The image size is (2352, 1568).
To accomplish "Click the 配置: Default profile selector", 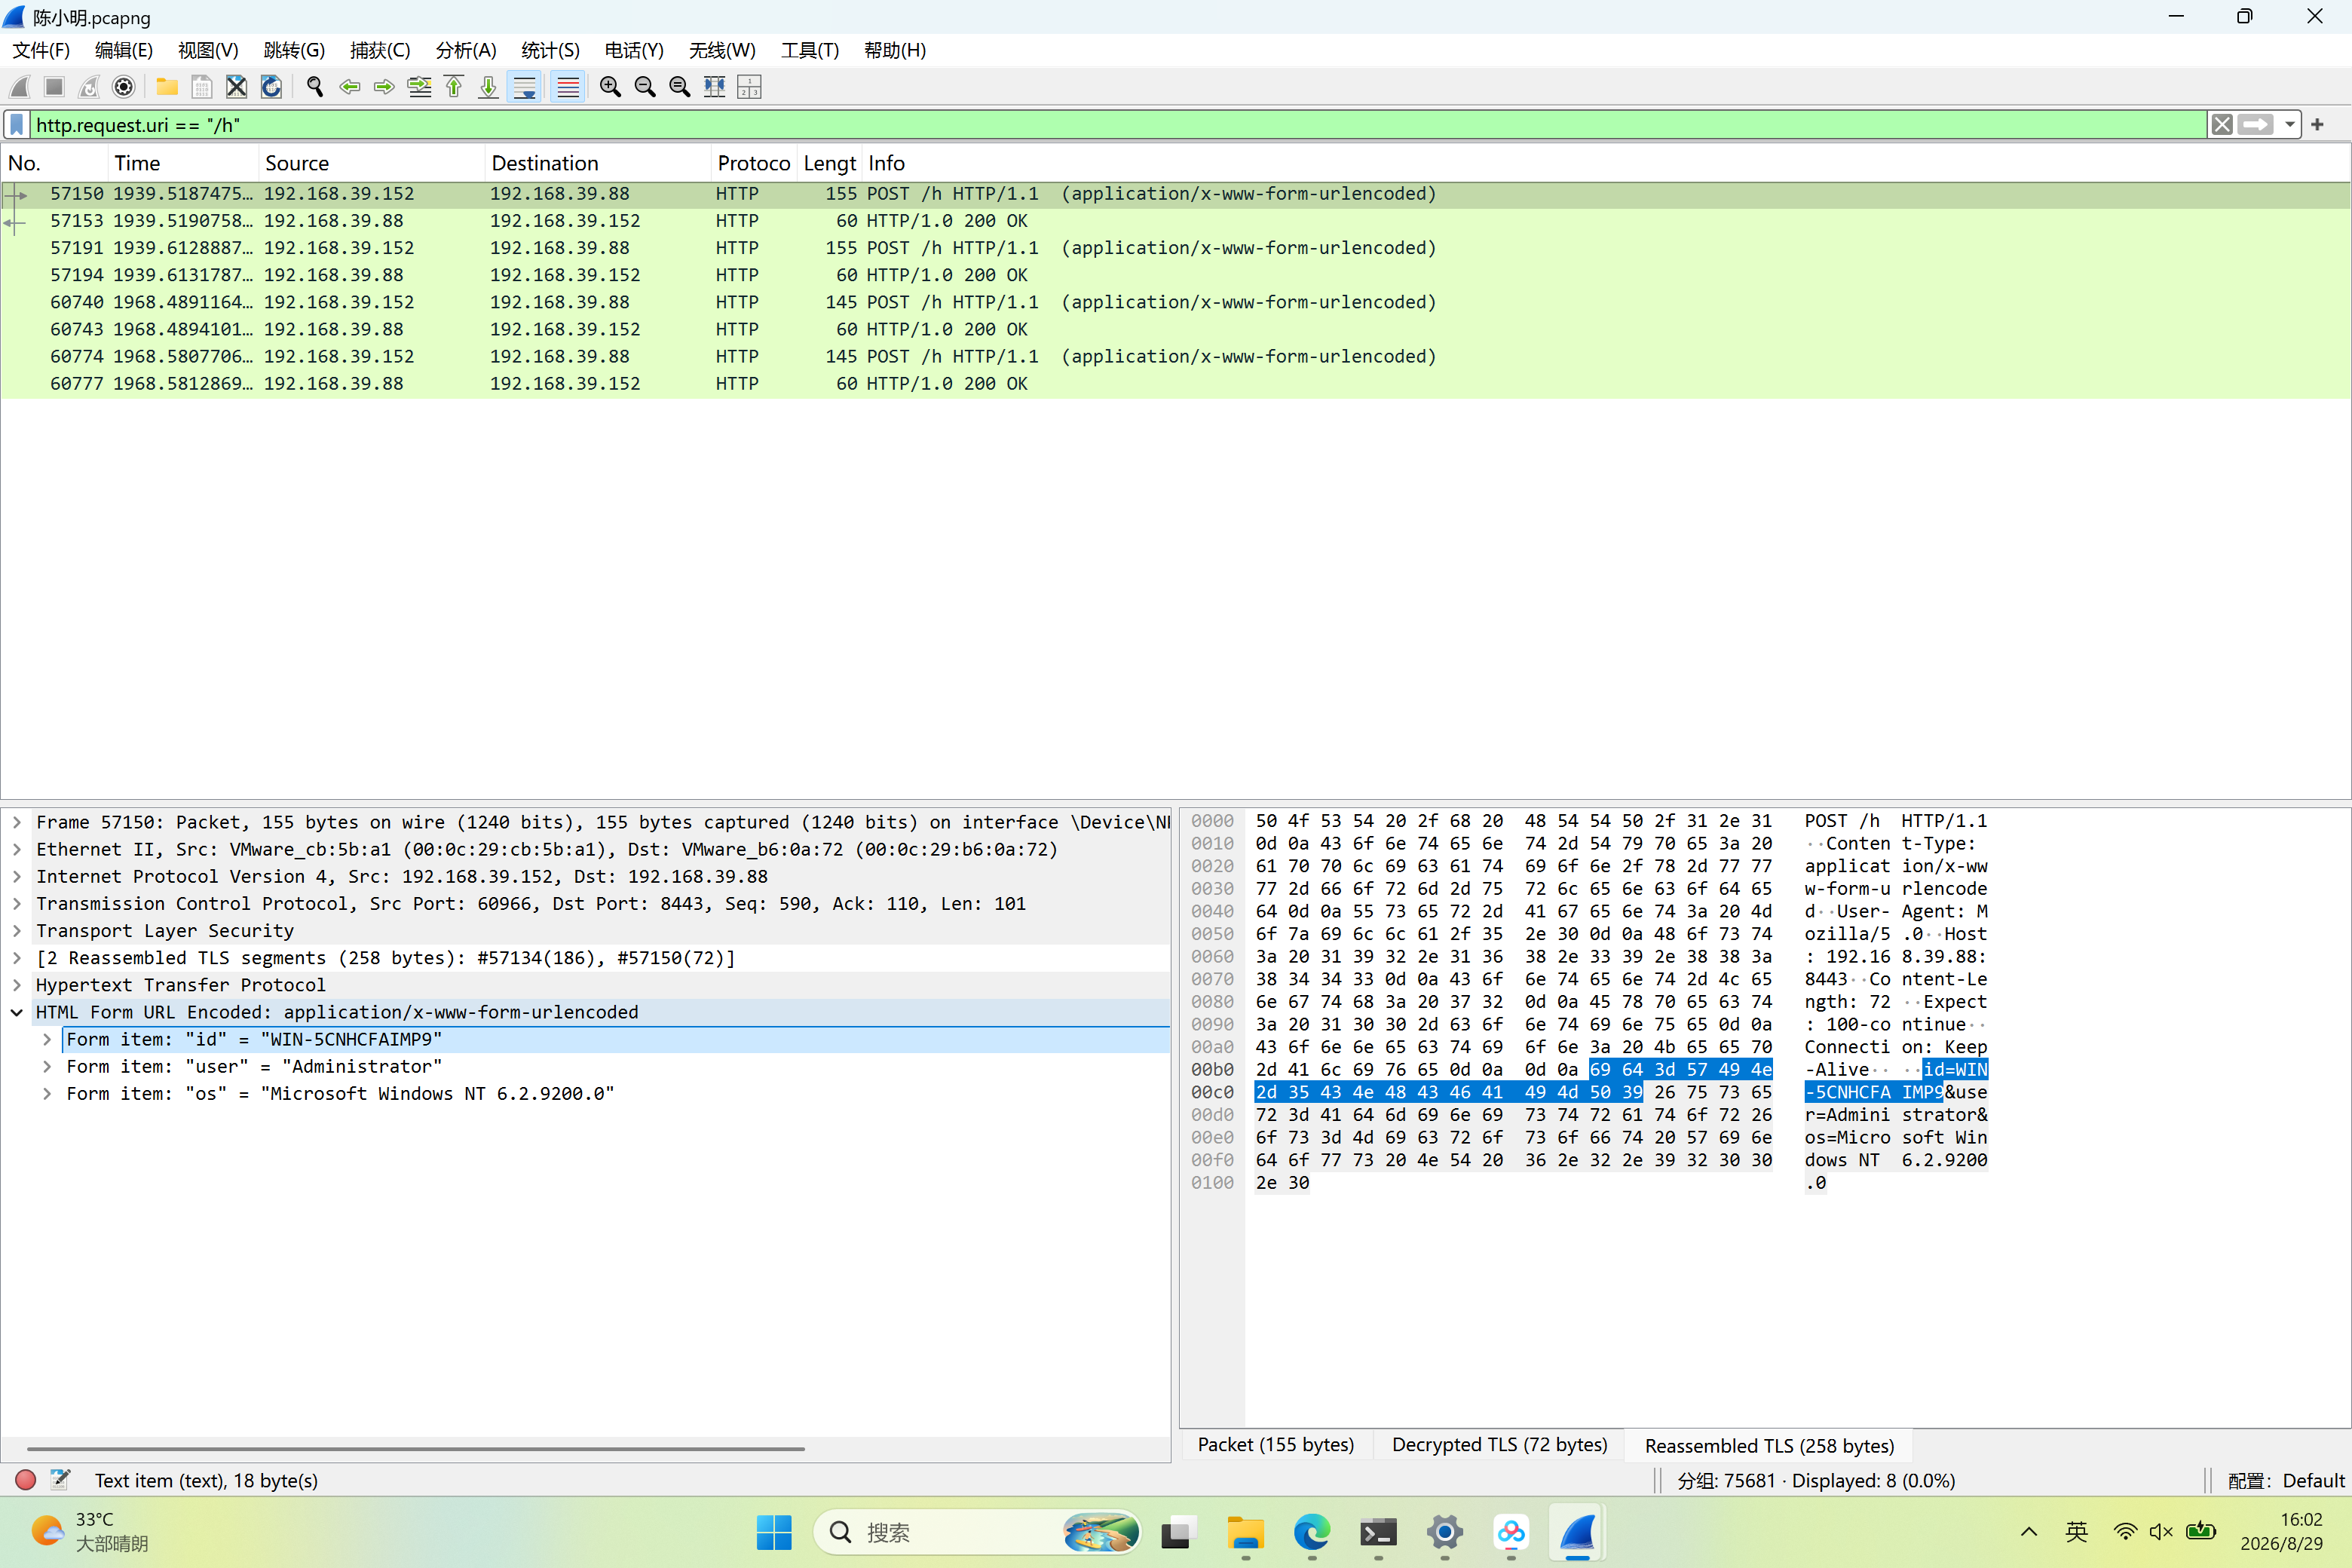I will (x=2285, y=1481).
